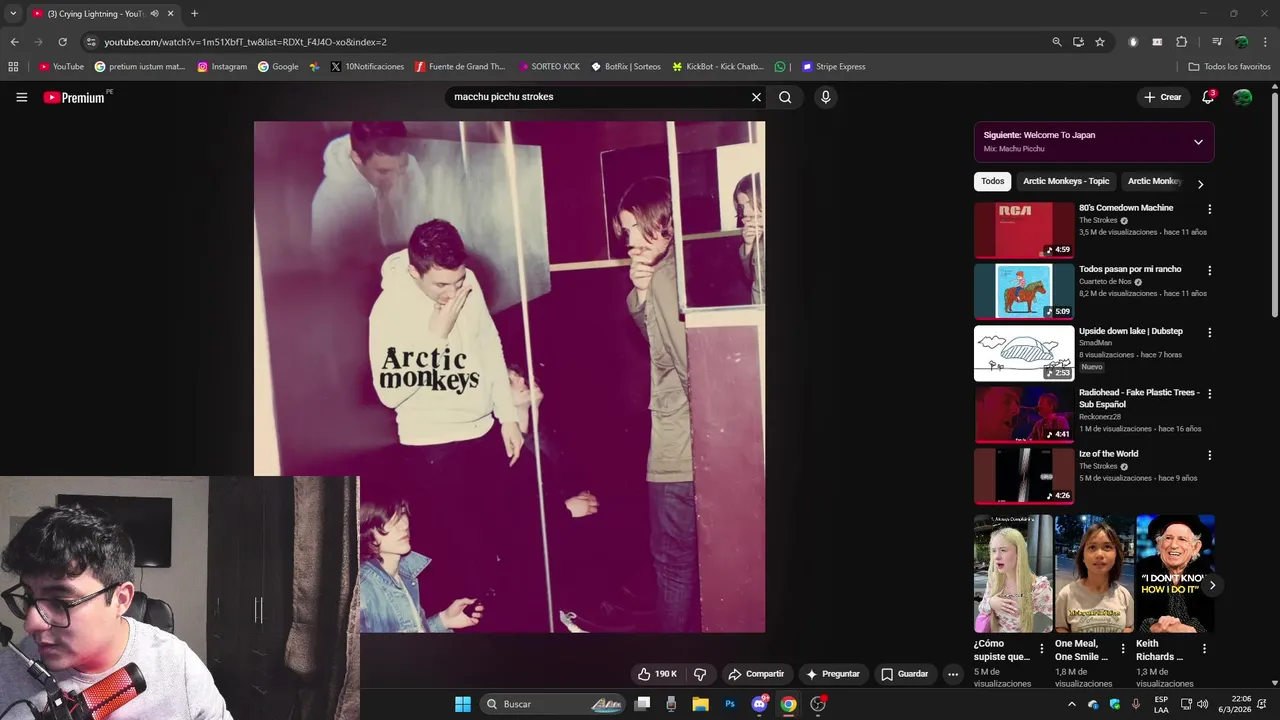Open options for 80's Comedown Machine
Viewport: 1280px width, 720px height.
click(1209, 209)
